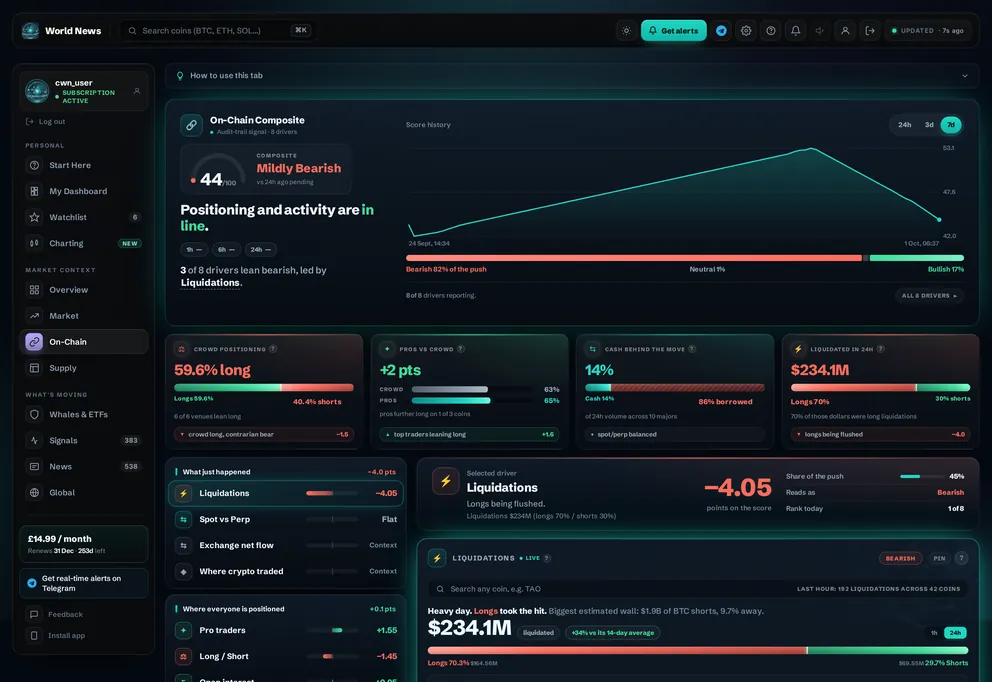Open the Telegram icon in top bar

[721, 30]
